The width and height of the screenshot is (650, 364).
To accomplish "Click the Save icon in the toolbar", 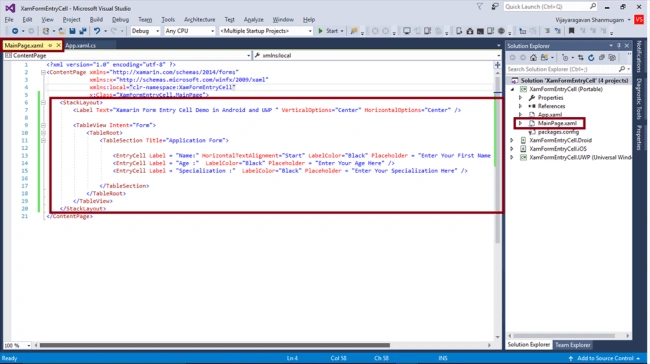I will point(72,31).
